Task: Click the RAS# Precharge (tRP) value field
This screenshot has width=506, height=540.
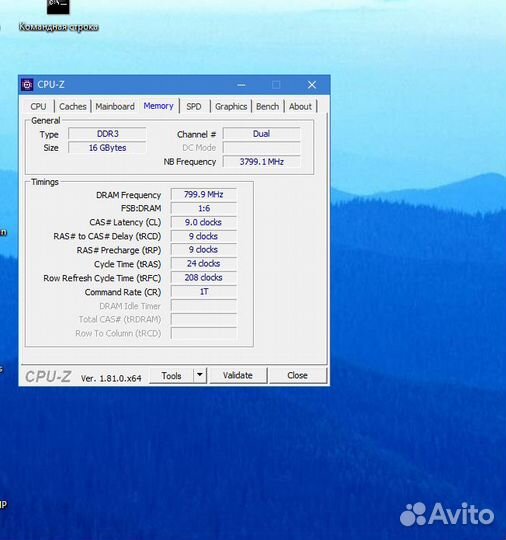Action: point(204,250)
